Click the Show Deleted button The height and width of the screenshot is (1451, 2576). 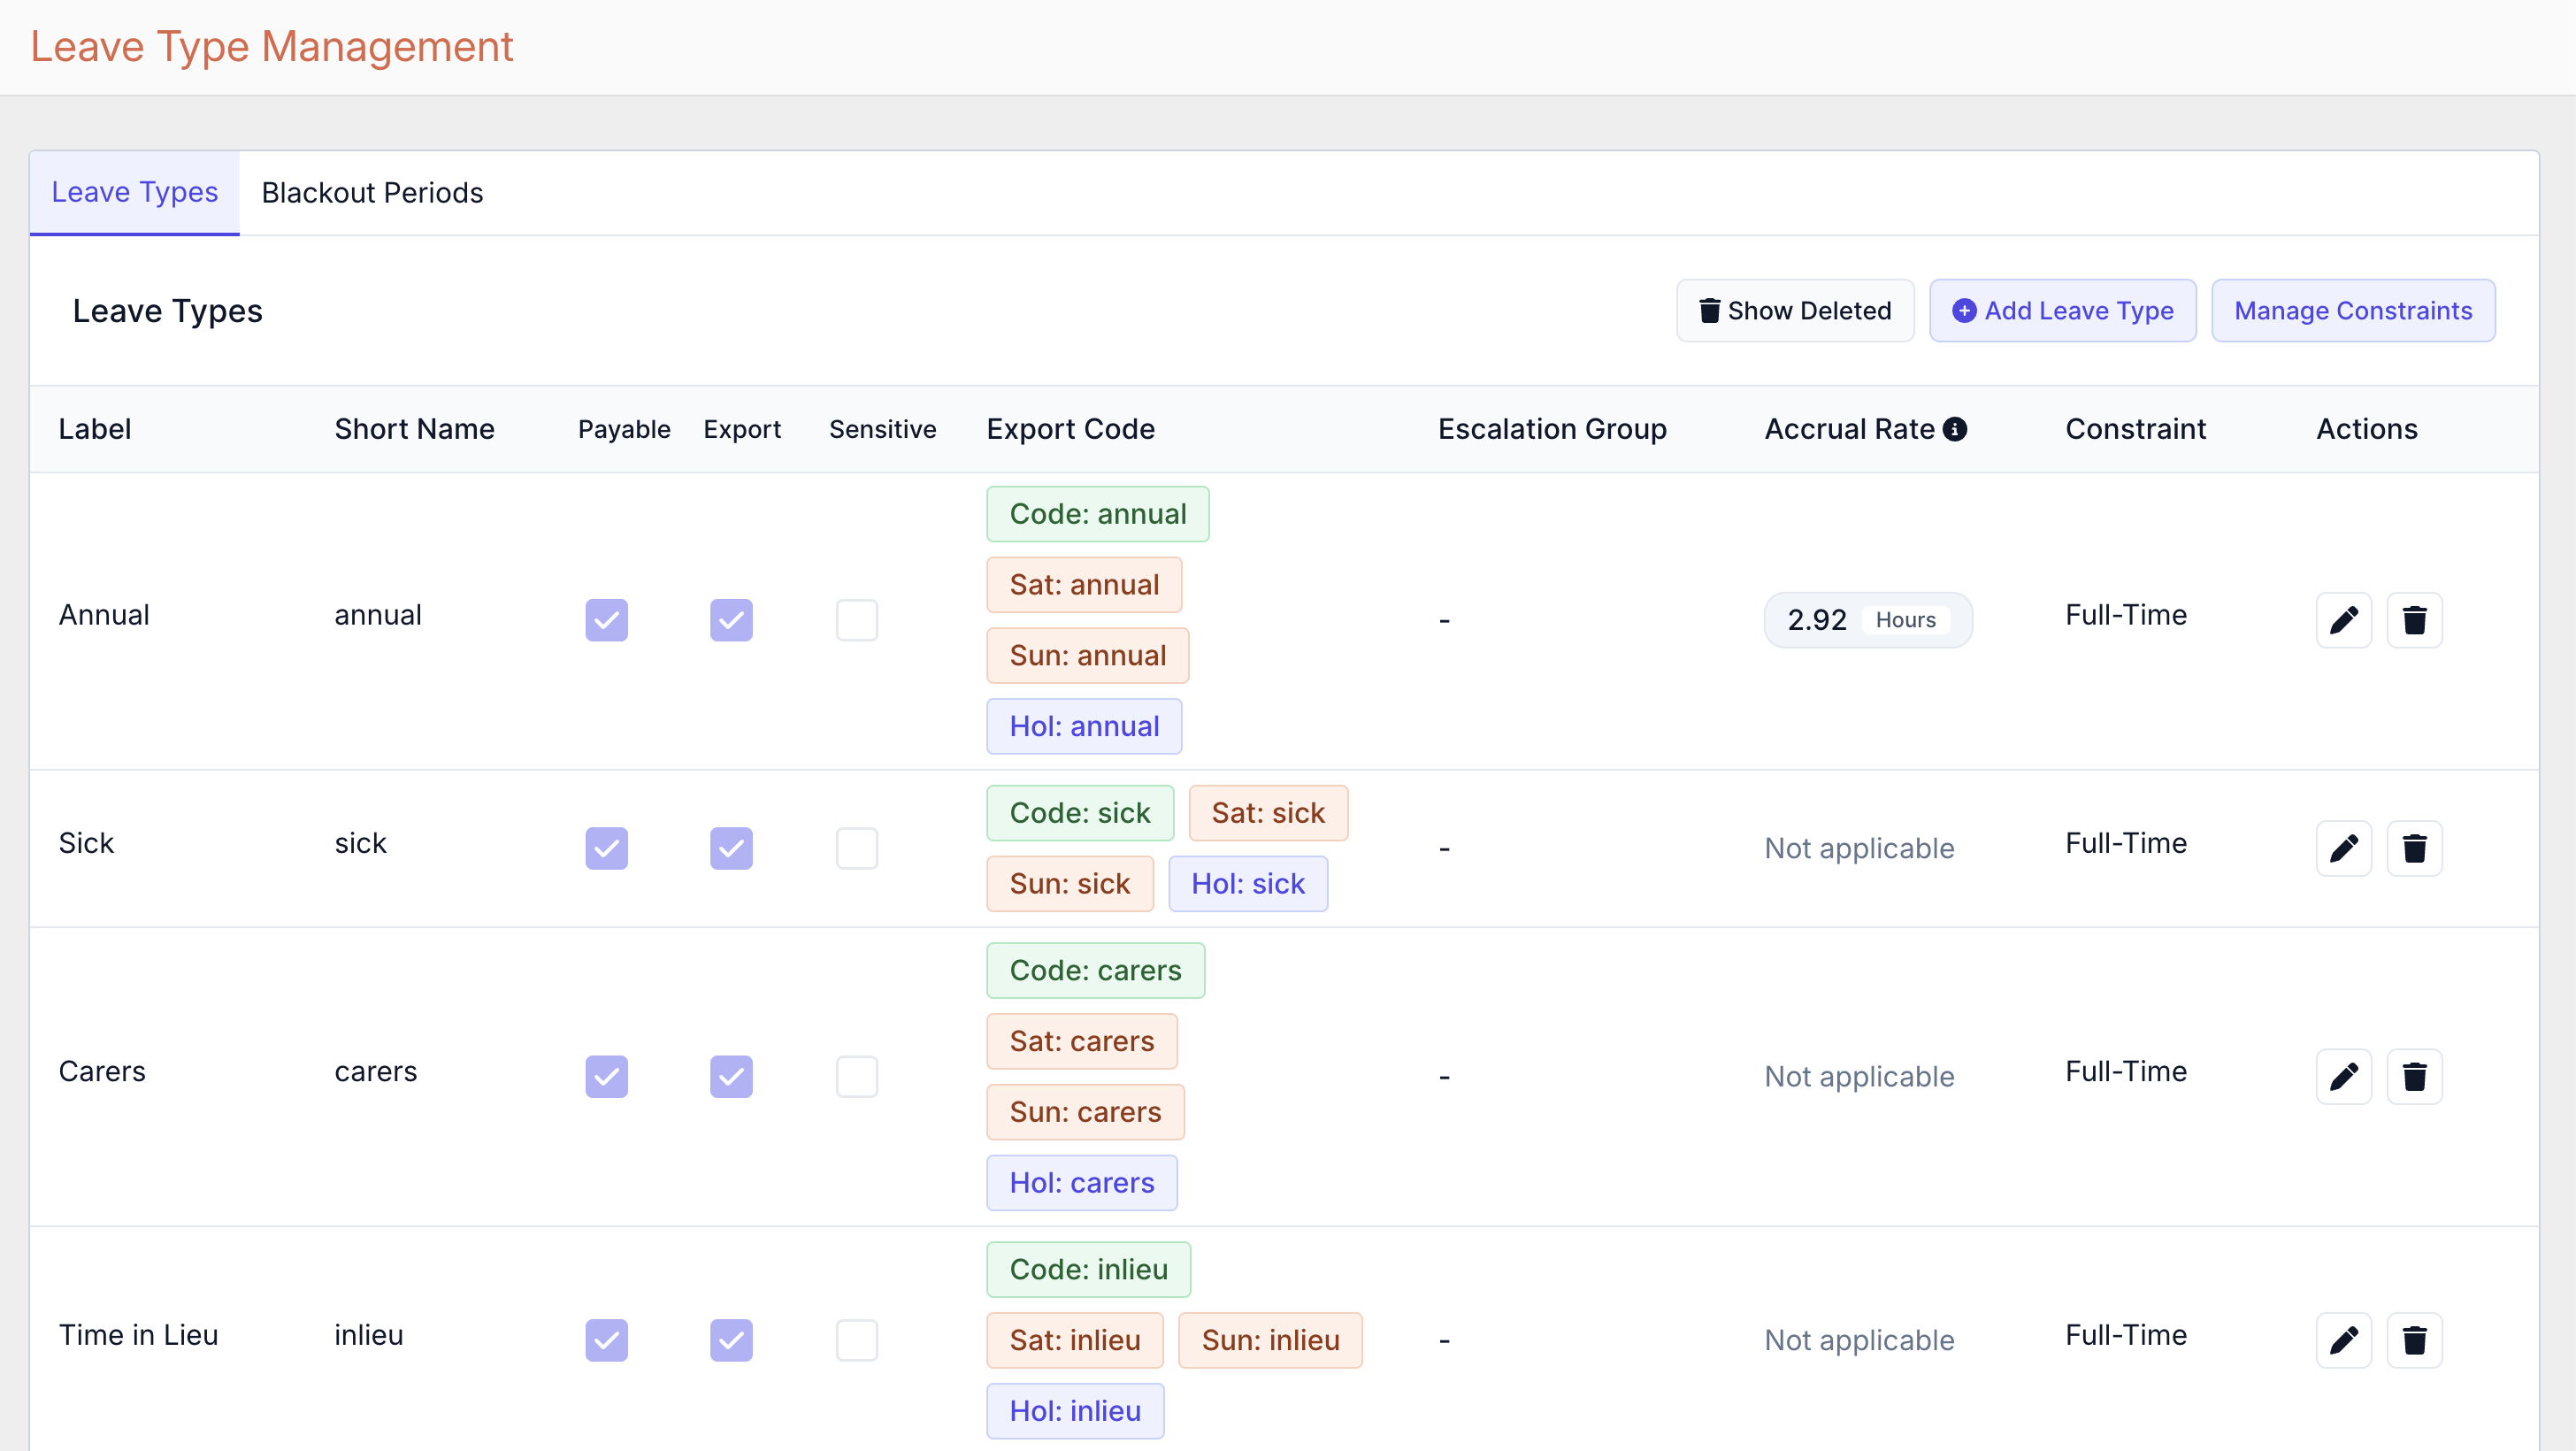[x=1795, y=311]
